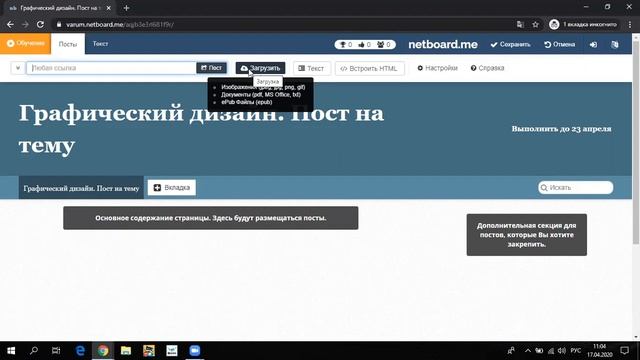Click the Пост button next to link field
640x360 pixels.
click(x=211, y=68)
